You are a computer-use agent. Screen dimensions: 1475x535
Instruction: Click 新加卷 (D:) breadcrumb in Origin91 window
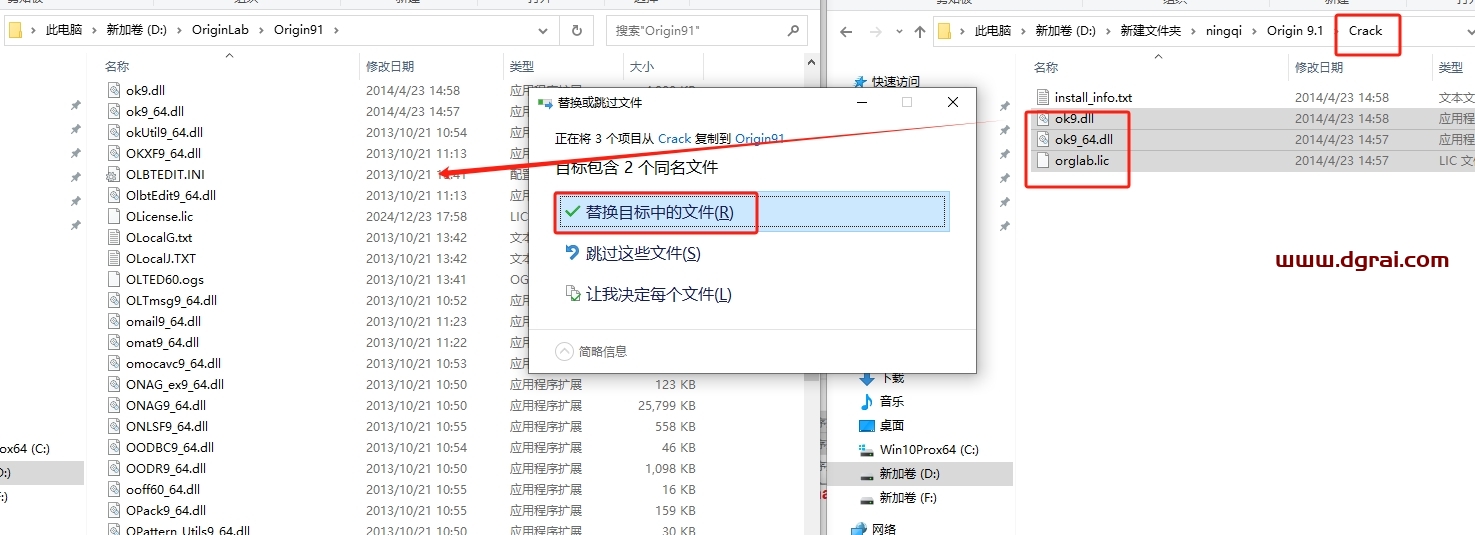[x=137, y=30]
